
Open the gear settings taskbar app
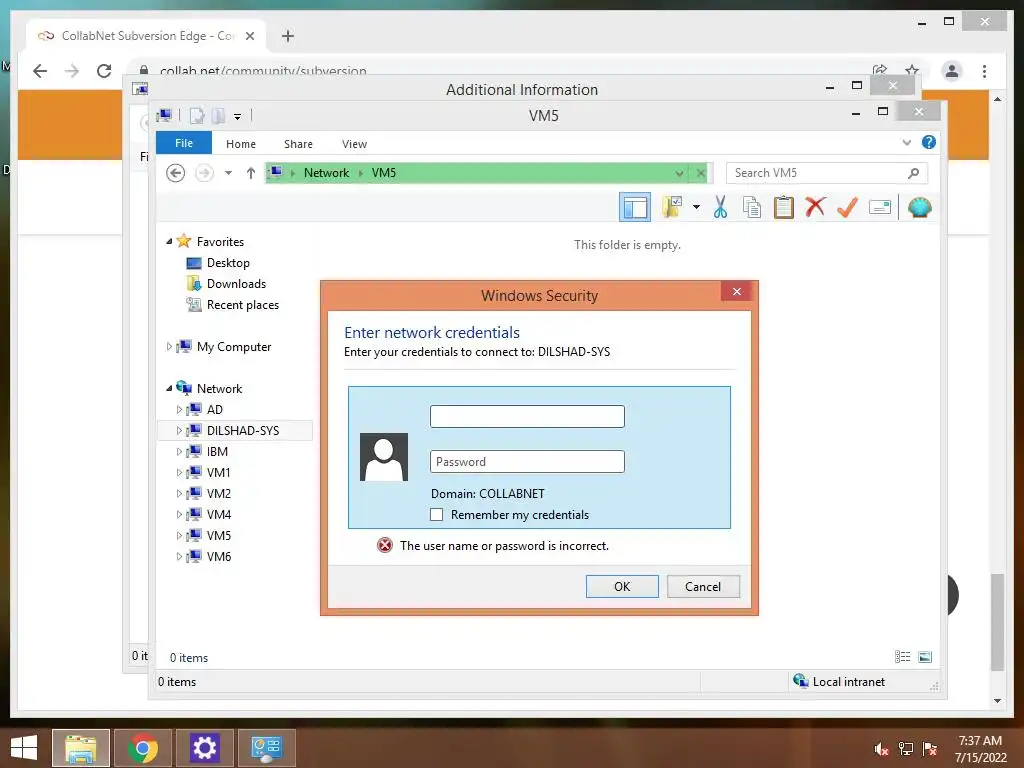pos(204,748)
